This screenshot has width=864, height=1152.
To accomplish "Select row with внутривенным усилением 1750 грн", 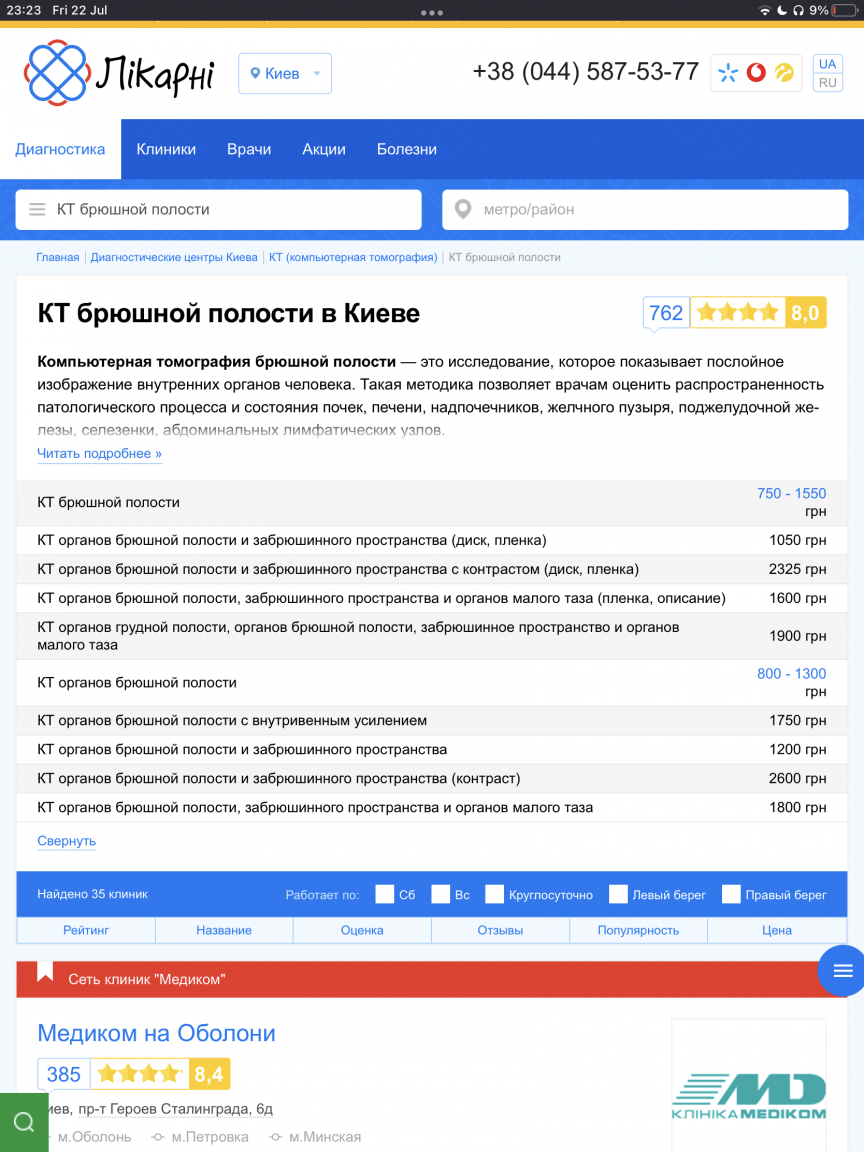I will pyautogui.click(x=432, y=721).
